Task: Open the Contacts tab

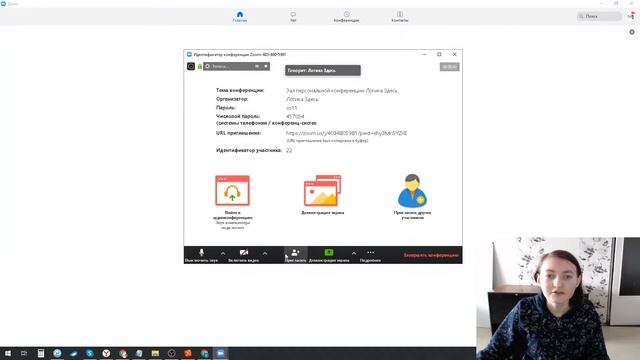Action: pos(400,16)
